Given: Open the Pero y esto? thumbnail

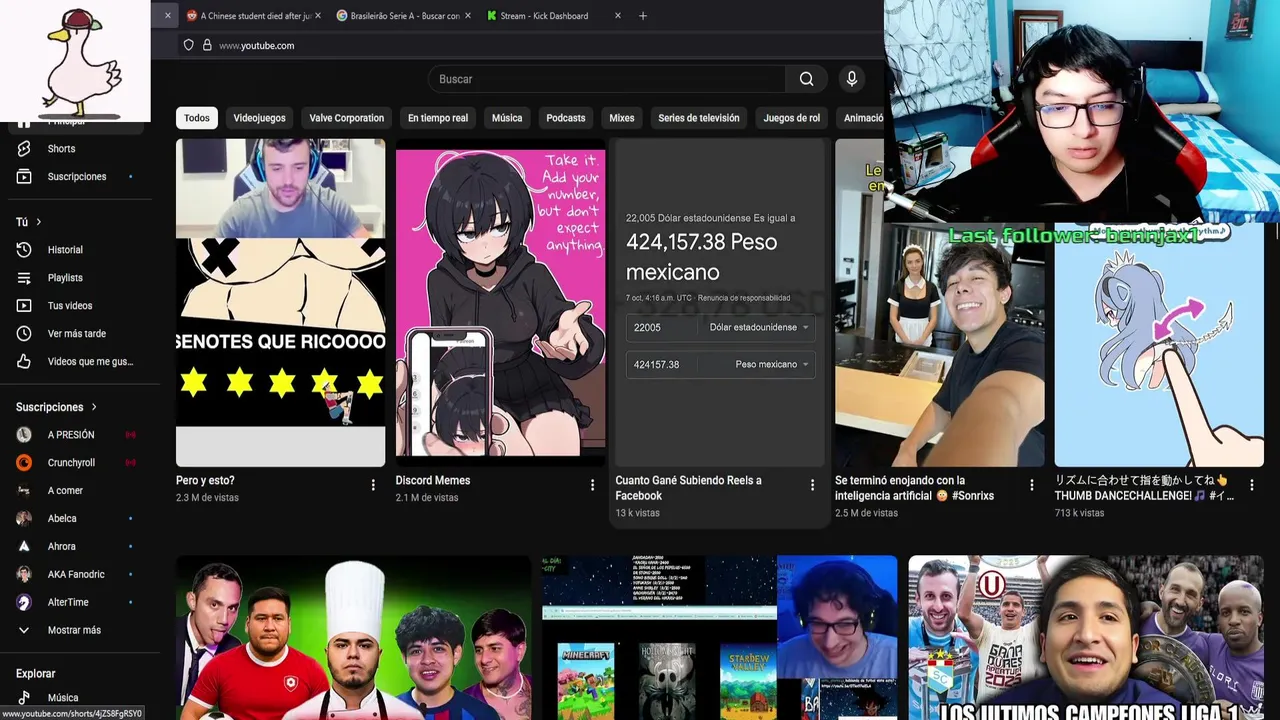Looking at the screenshot, I should (280, 302).
